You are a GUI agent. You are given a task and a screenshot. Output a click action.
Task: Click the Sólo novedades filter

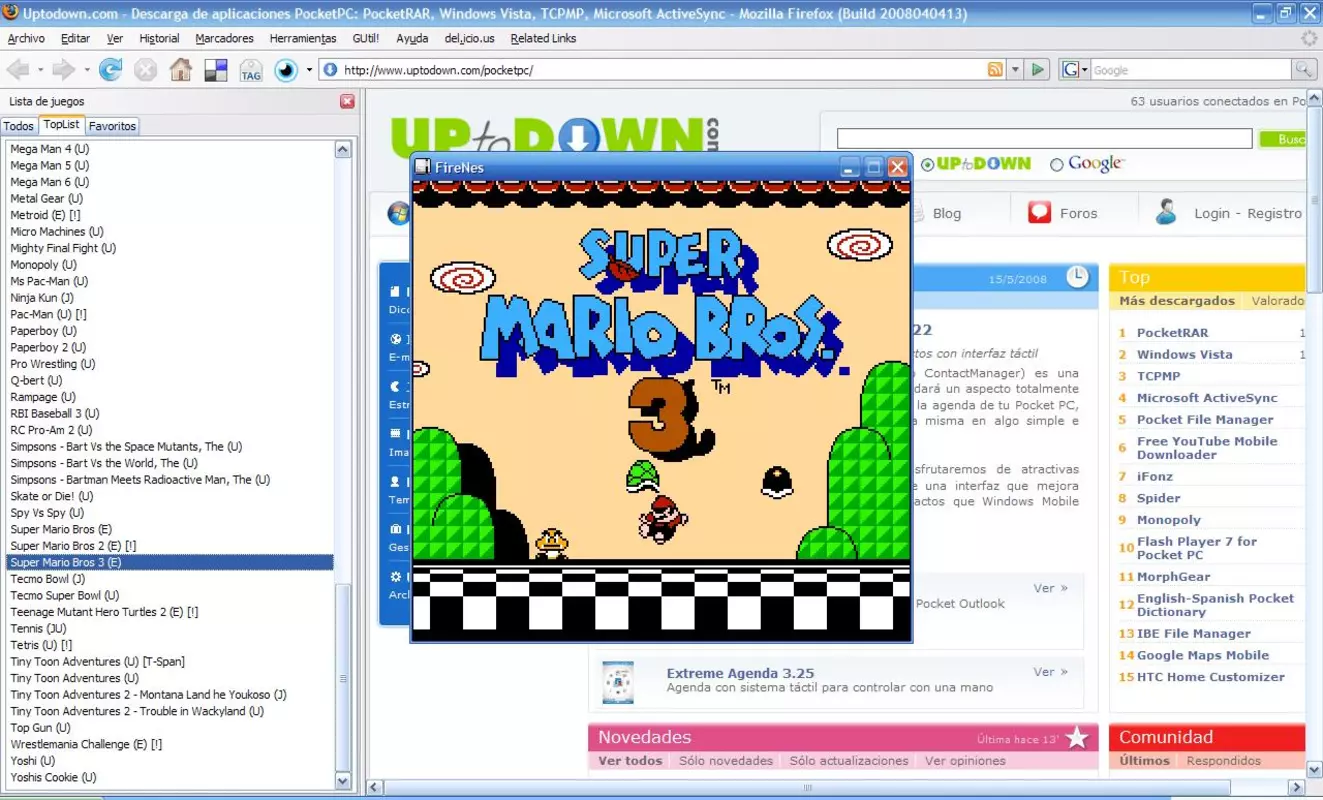coord(726,760)
